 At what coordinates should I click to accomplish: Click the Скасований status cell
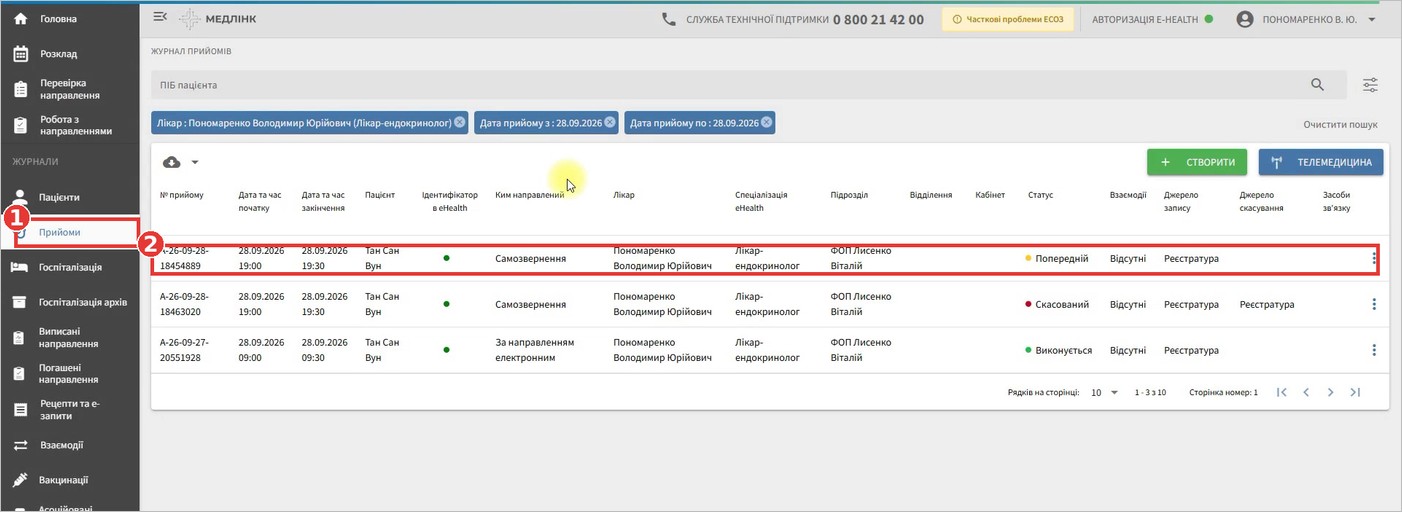point(1057,304)
